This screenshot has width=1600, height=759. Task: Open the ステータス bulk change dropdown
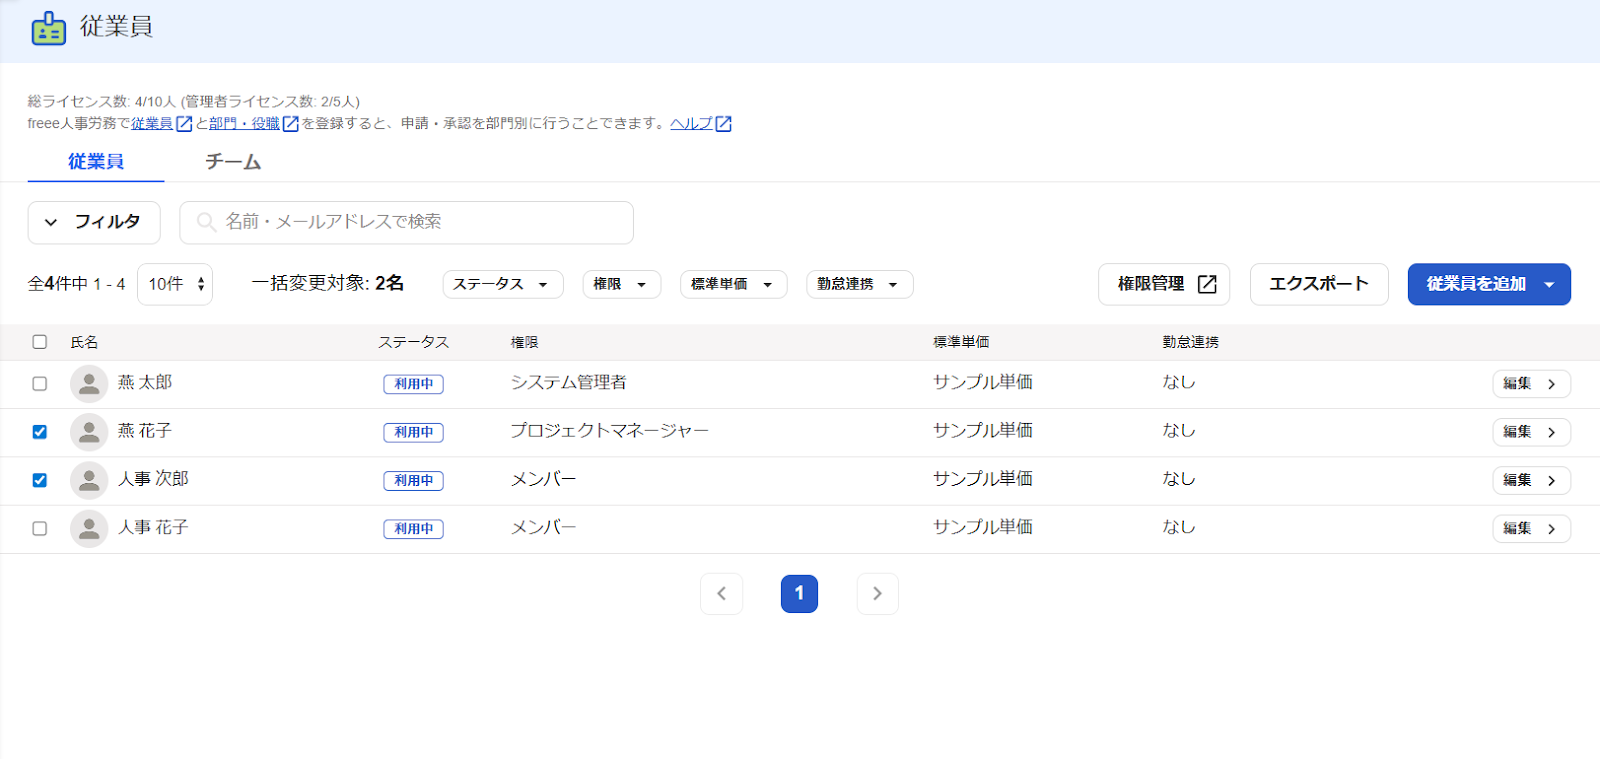tap(503, 284)
